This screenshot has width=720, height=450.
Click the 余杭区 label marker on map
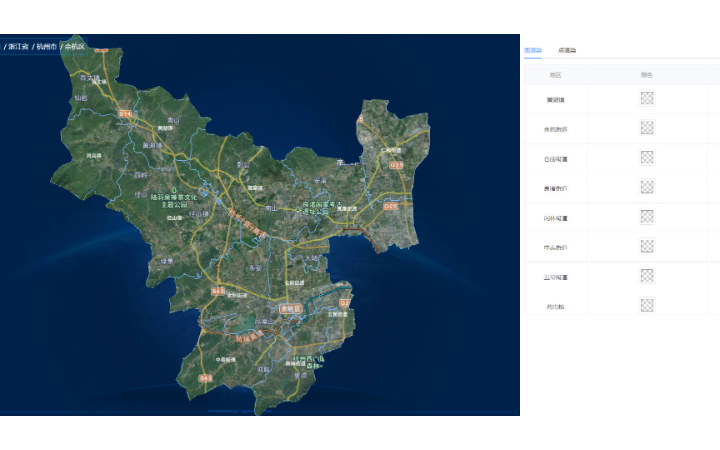pyautogui.click(x=291, y=309)
